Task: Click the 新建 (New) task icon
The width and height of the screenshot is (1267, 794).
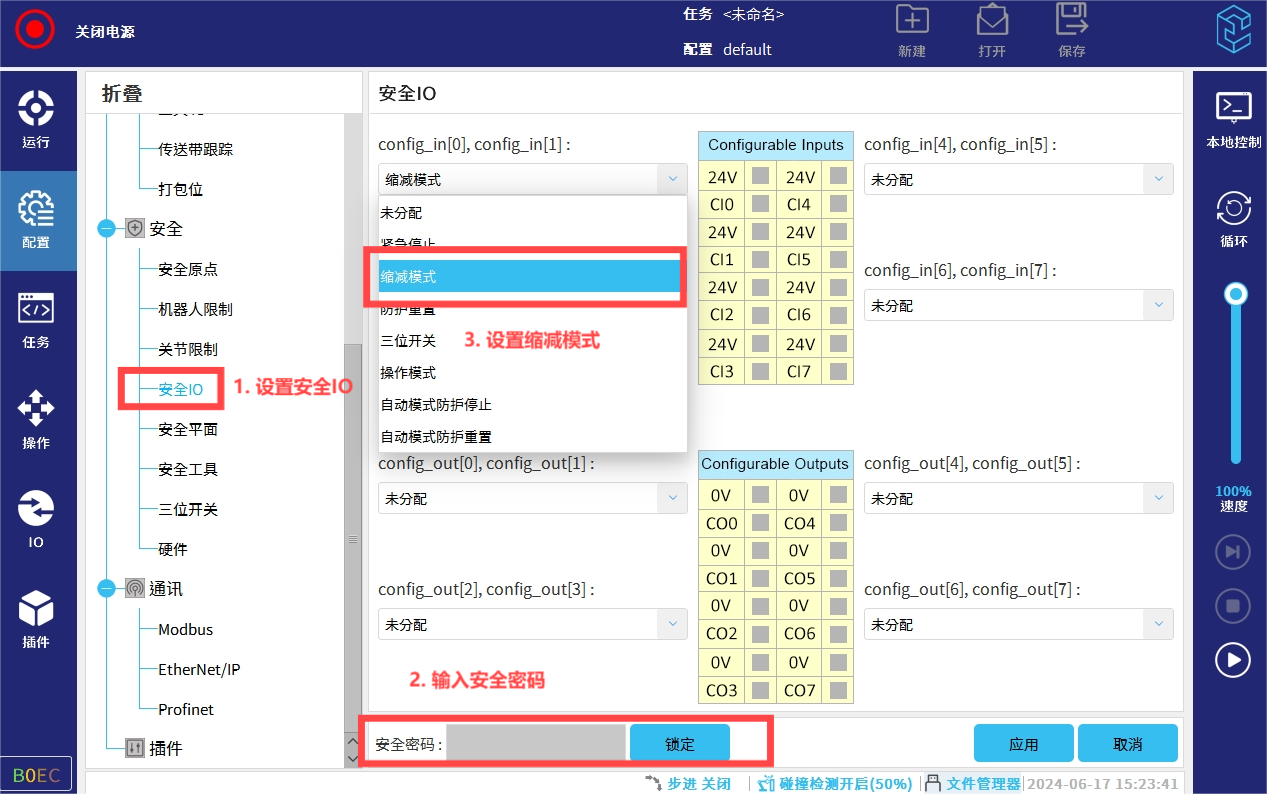Action: point(911,30)
